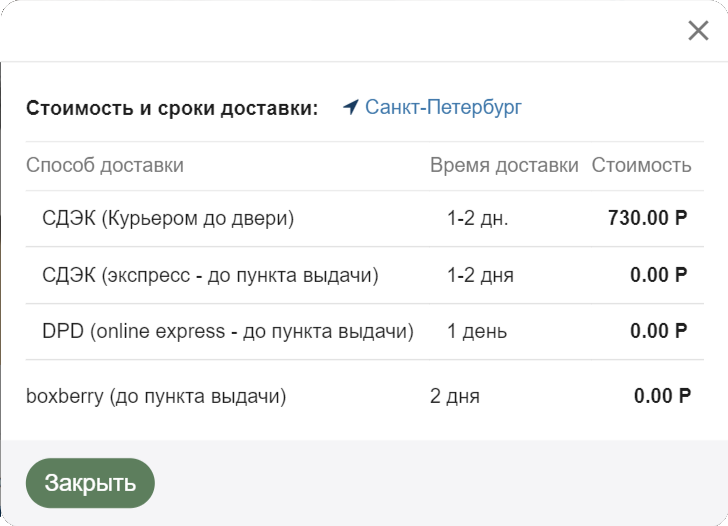Change city via Санкт-Петербург link
The image size is (728, 526).
(x=443, y=107)
